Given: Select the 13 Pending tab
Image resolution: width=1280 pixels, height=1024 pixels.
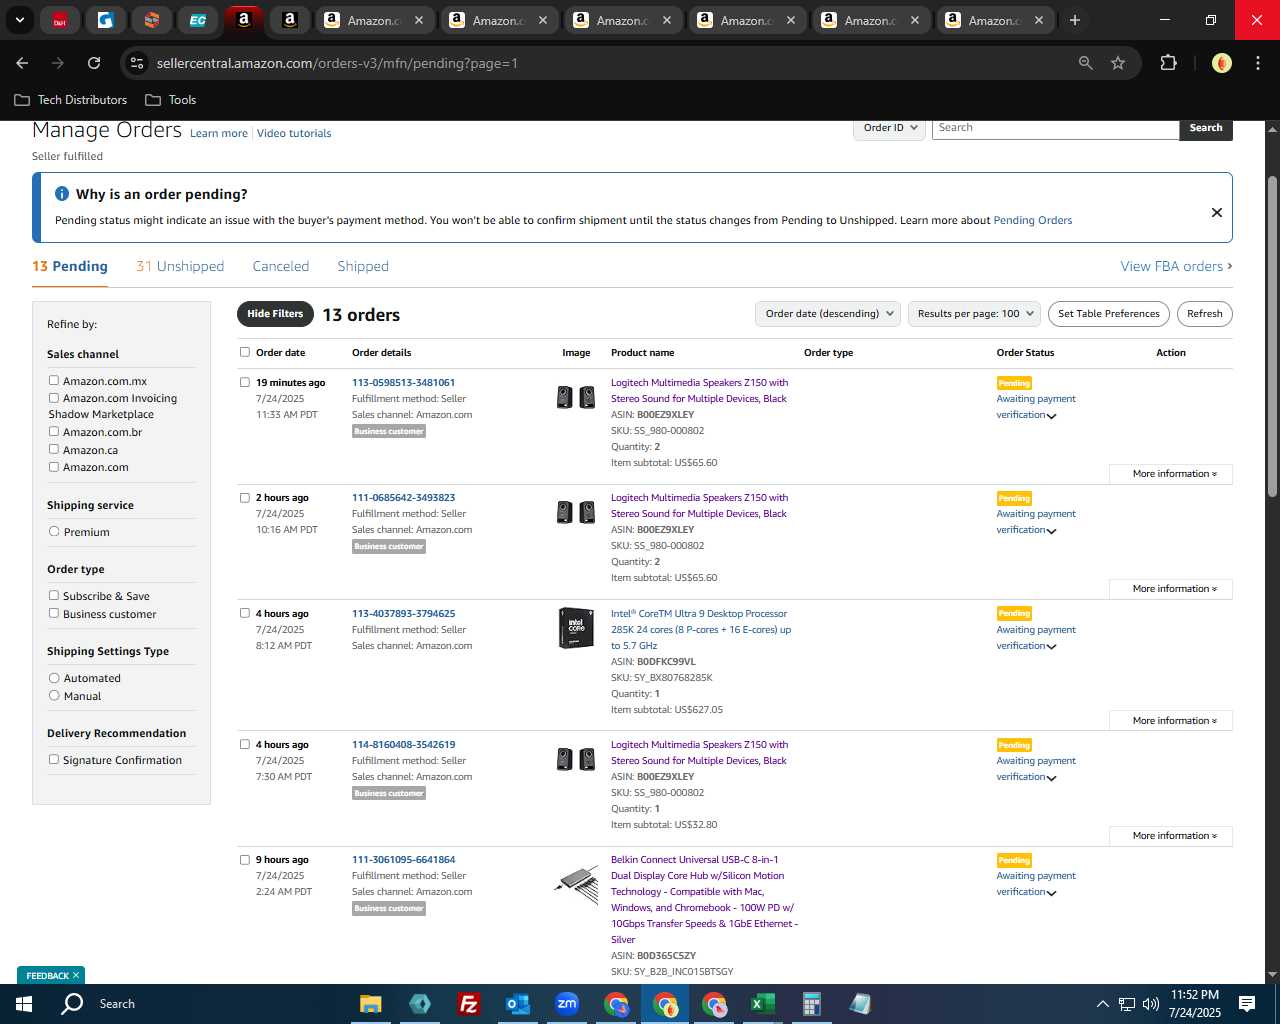Looking at the screenshot, I should pyautogui.click(x=70, y=266).
